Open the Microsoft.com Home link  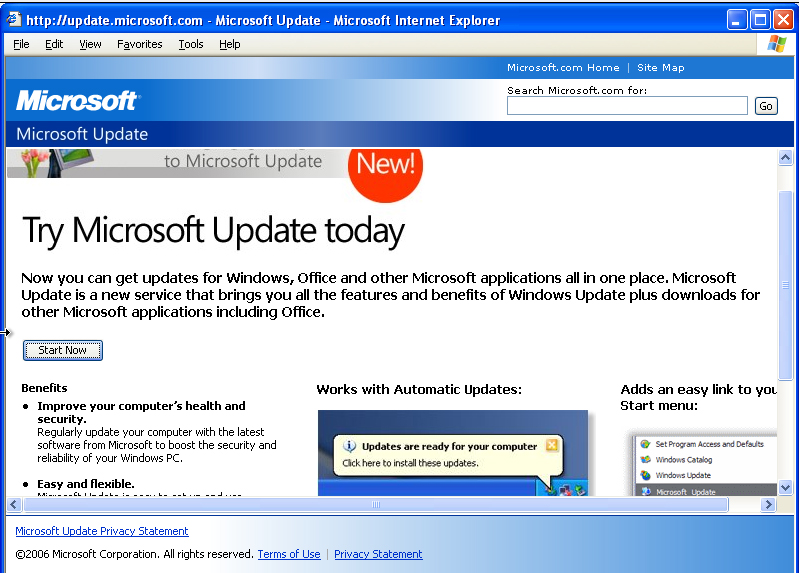[562, 68]
